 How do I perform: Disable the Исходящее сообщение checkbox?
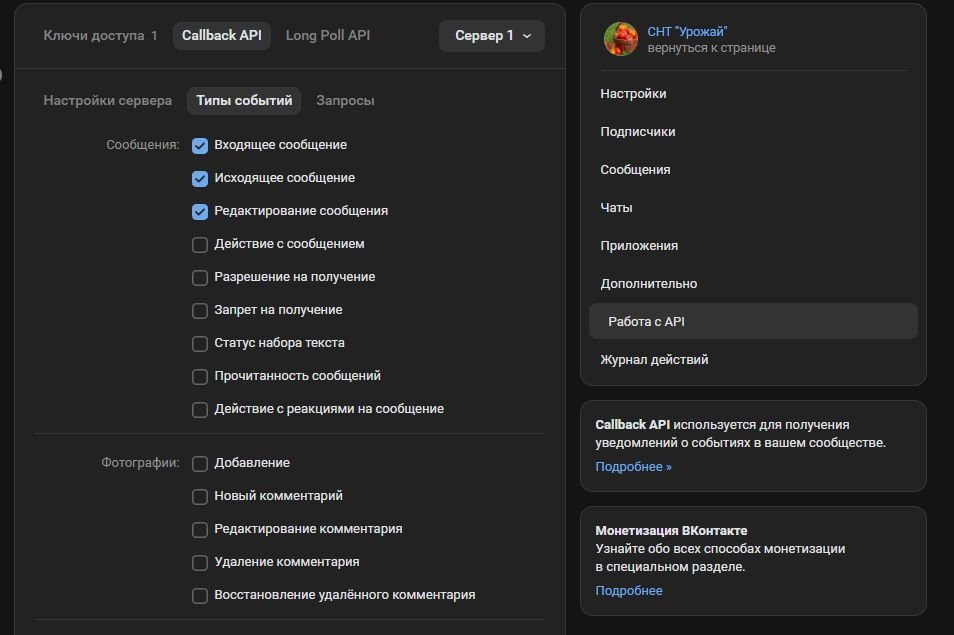[x=200, y=179]
